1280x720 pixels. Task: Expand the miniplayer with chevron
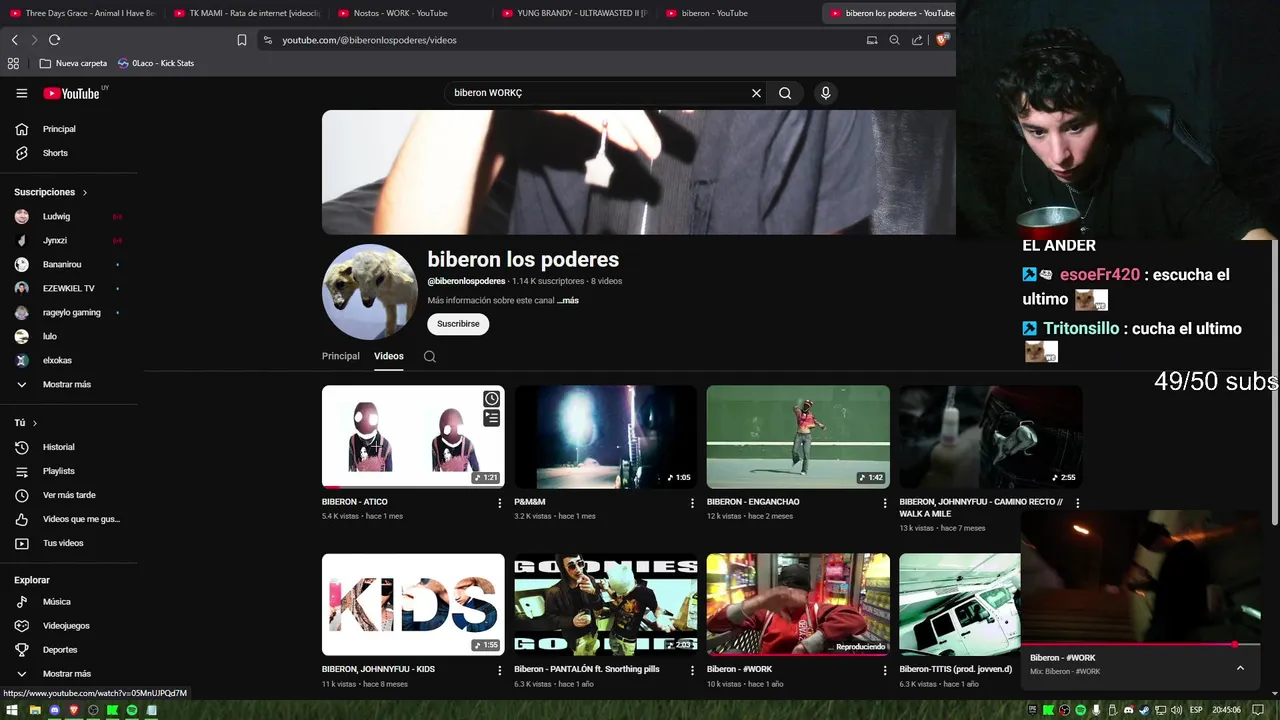tap(1240, 668)
